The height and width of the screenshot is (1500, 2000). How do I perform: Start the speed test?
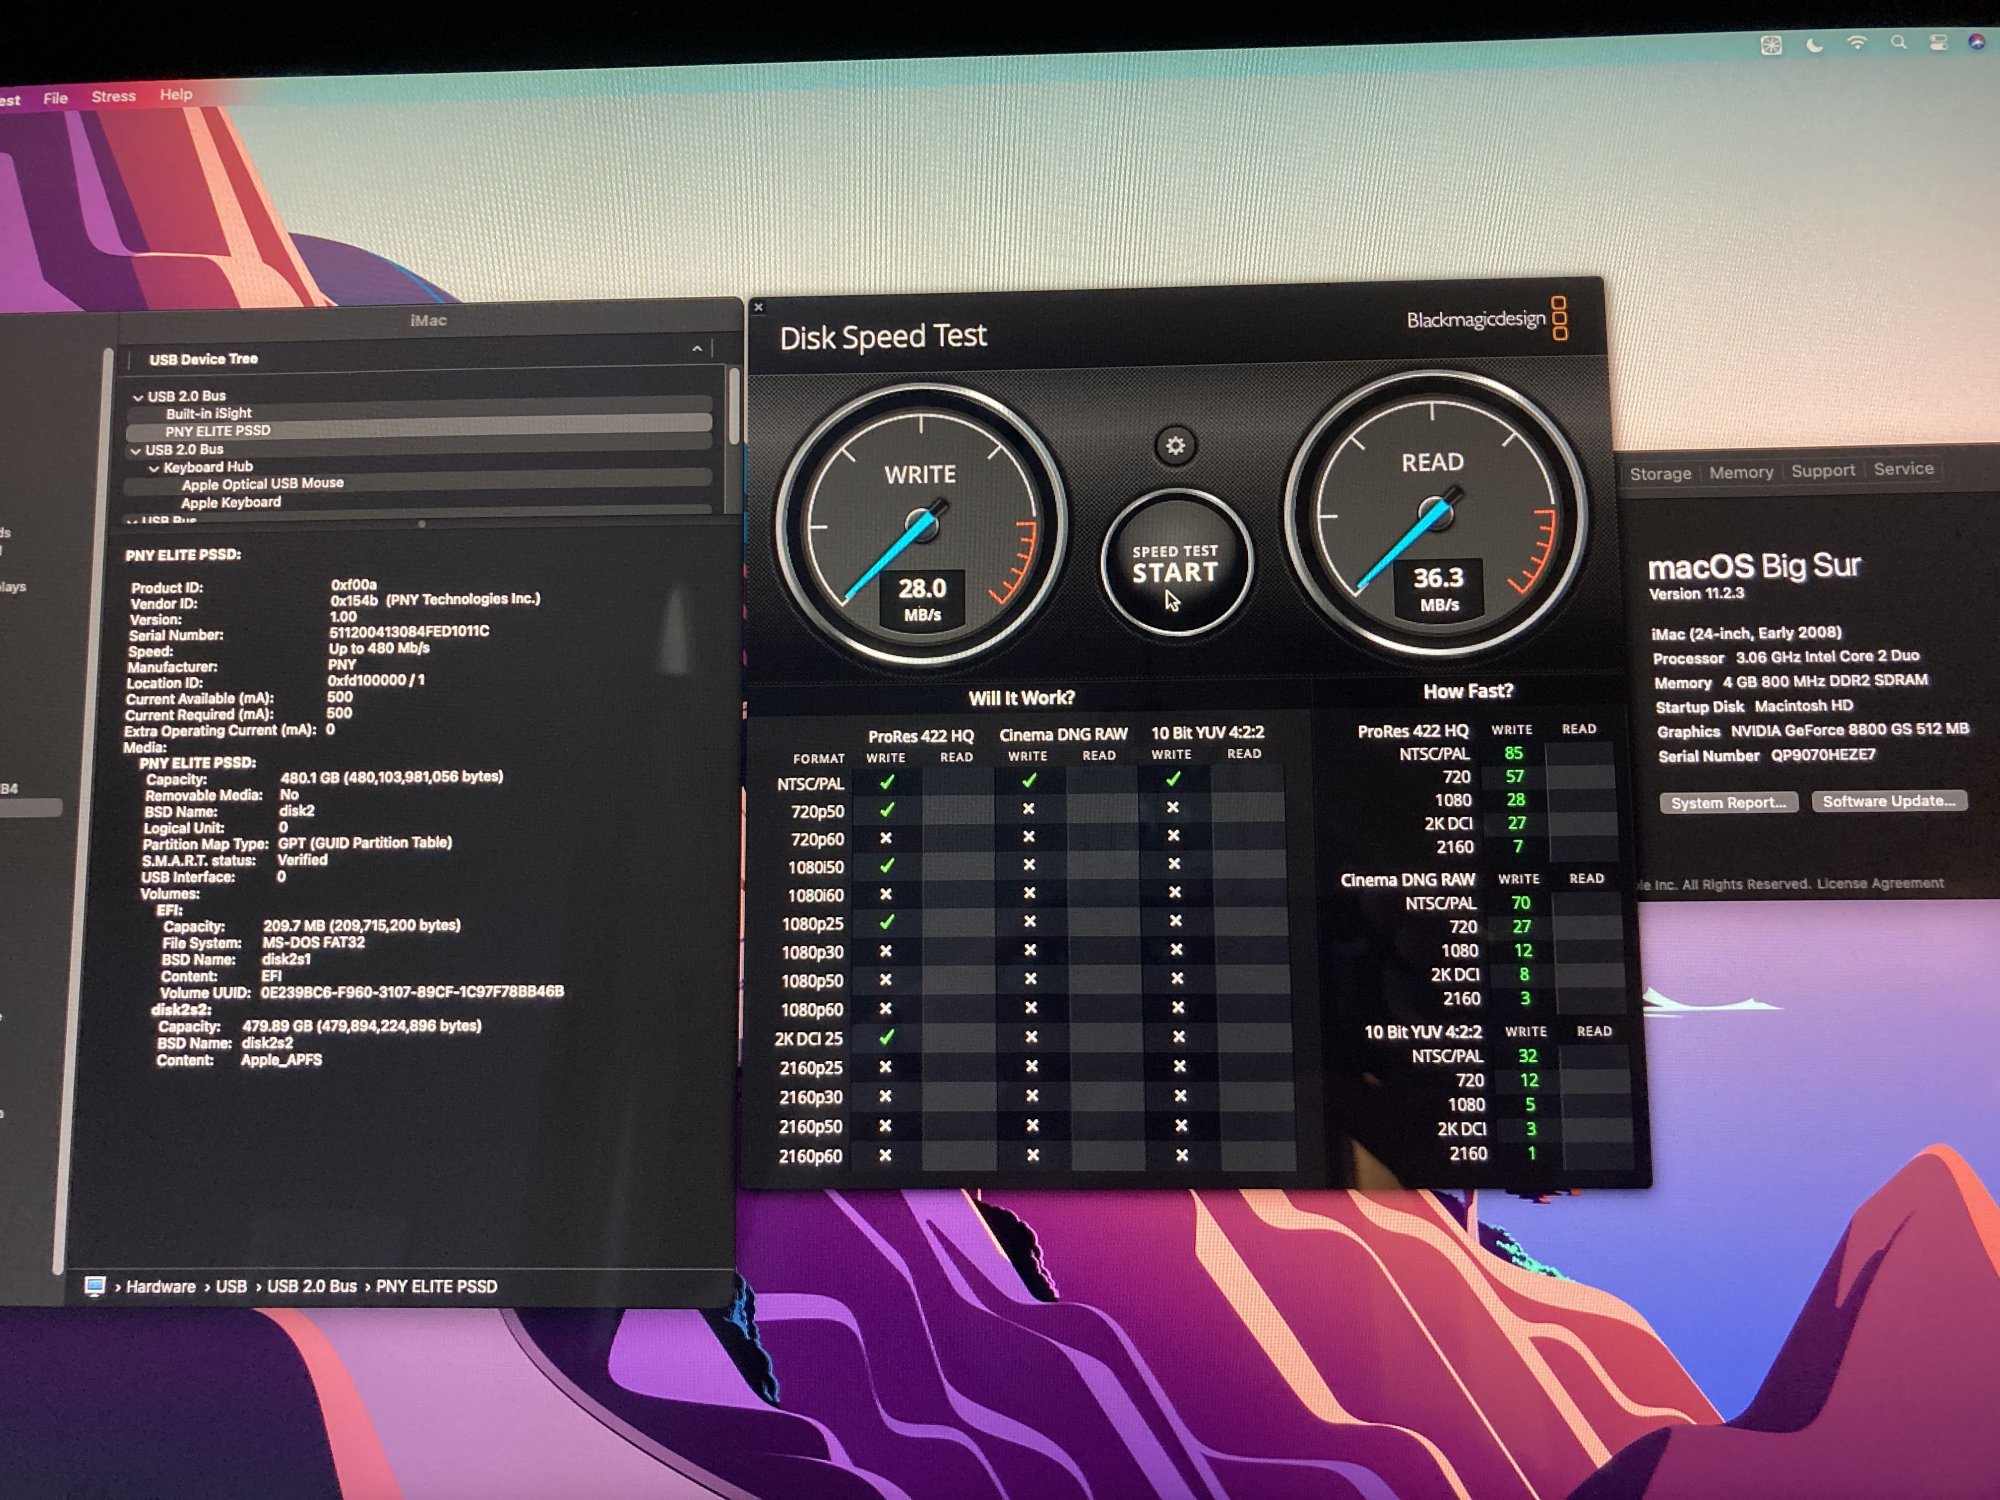tap(1175, 563)
